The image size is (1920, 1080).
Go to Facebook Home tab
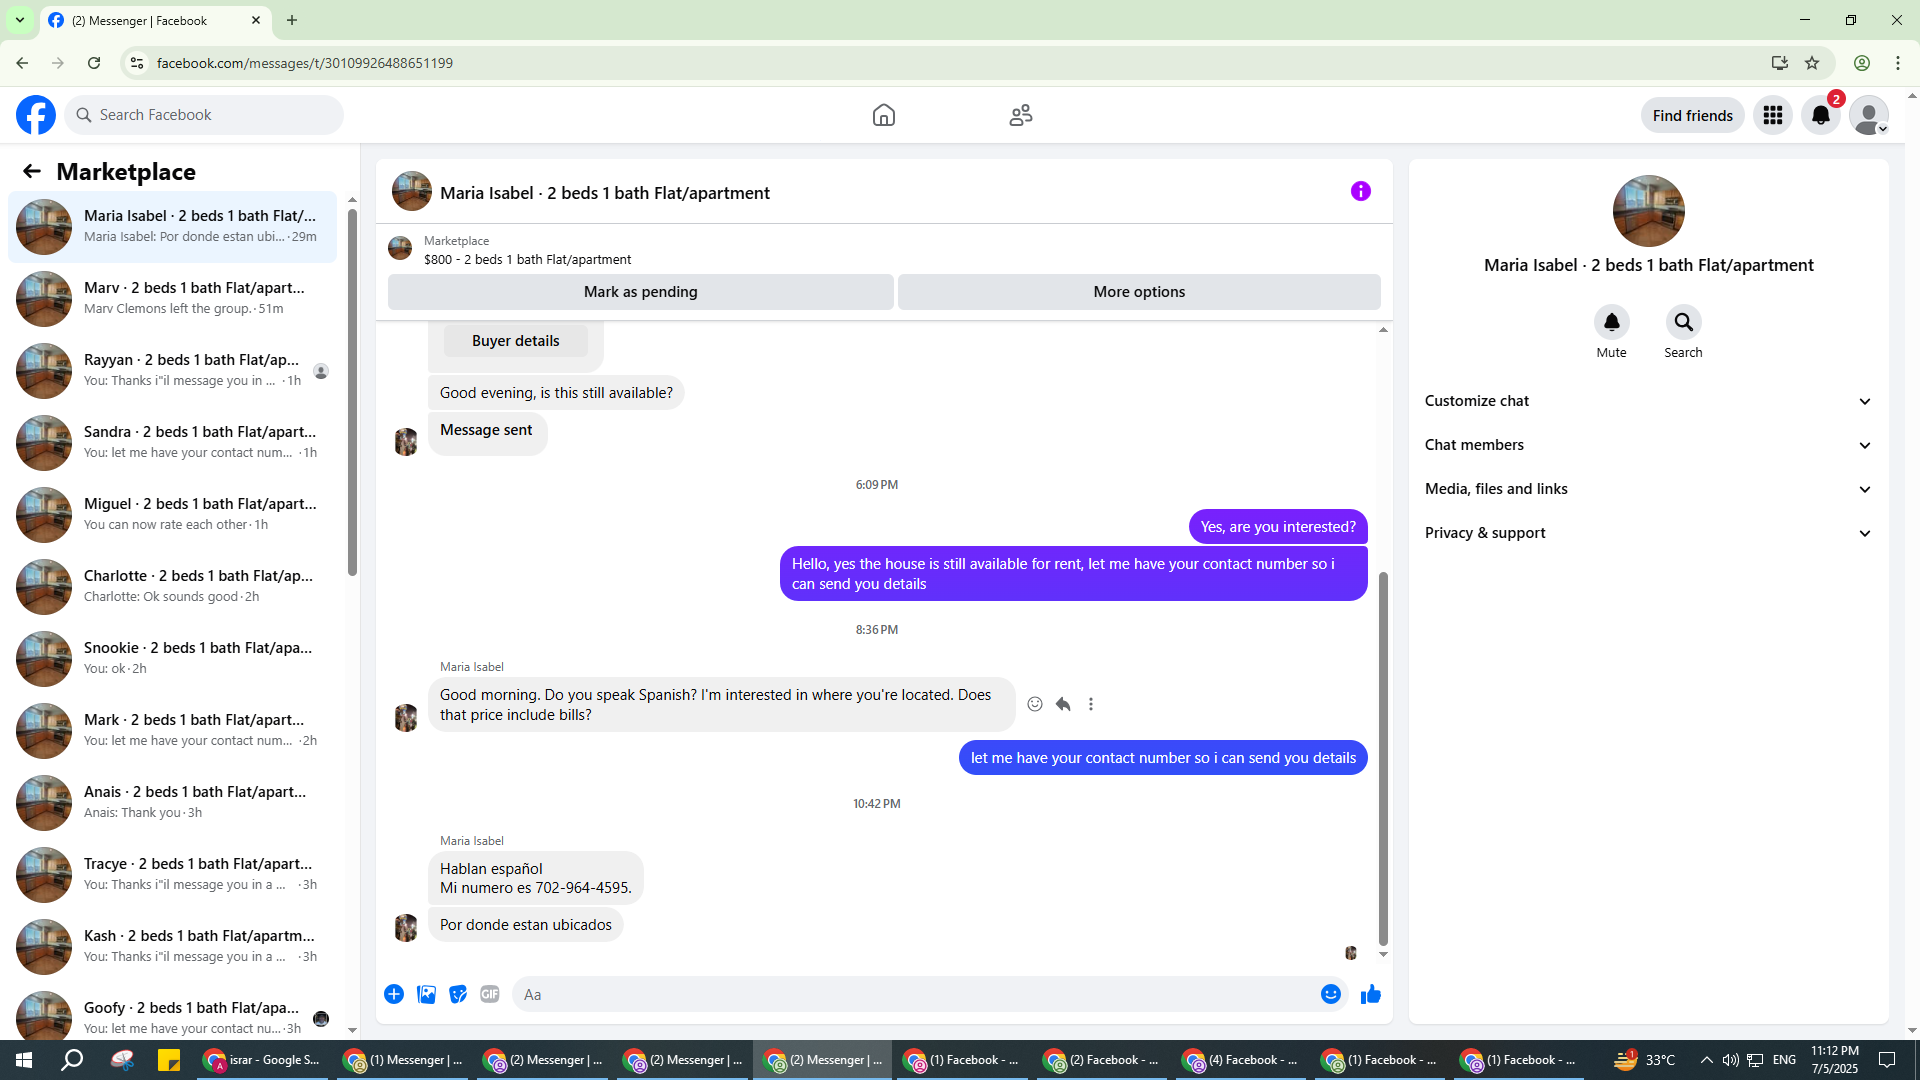coord(883,115)
